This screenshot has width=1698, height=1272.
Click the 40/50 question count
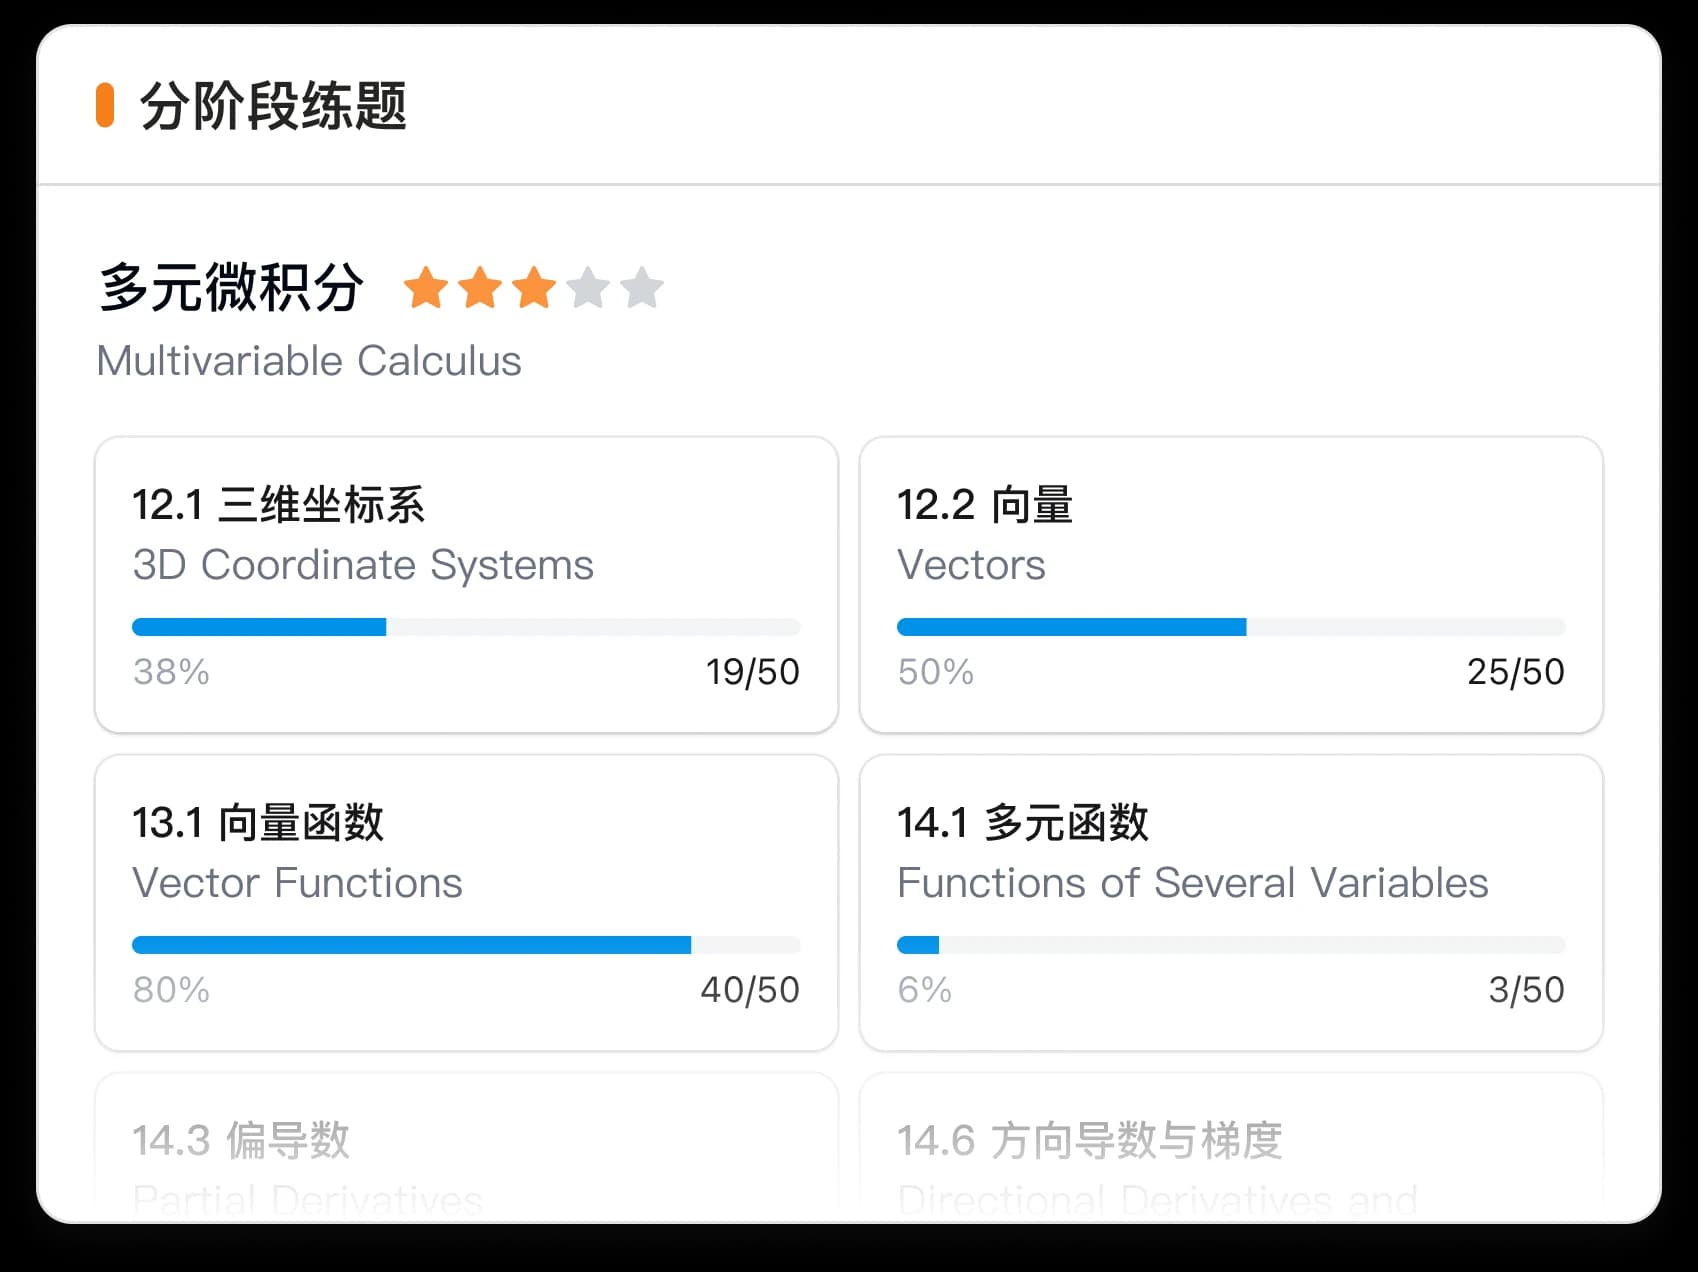750,990
